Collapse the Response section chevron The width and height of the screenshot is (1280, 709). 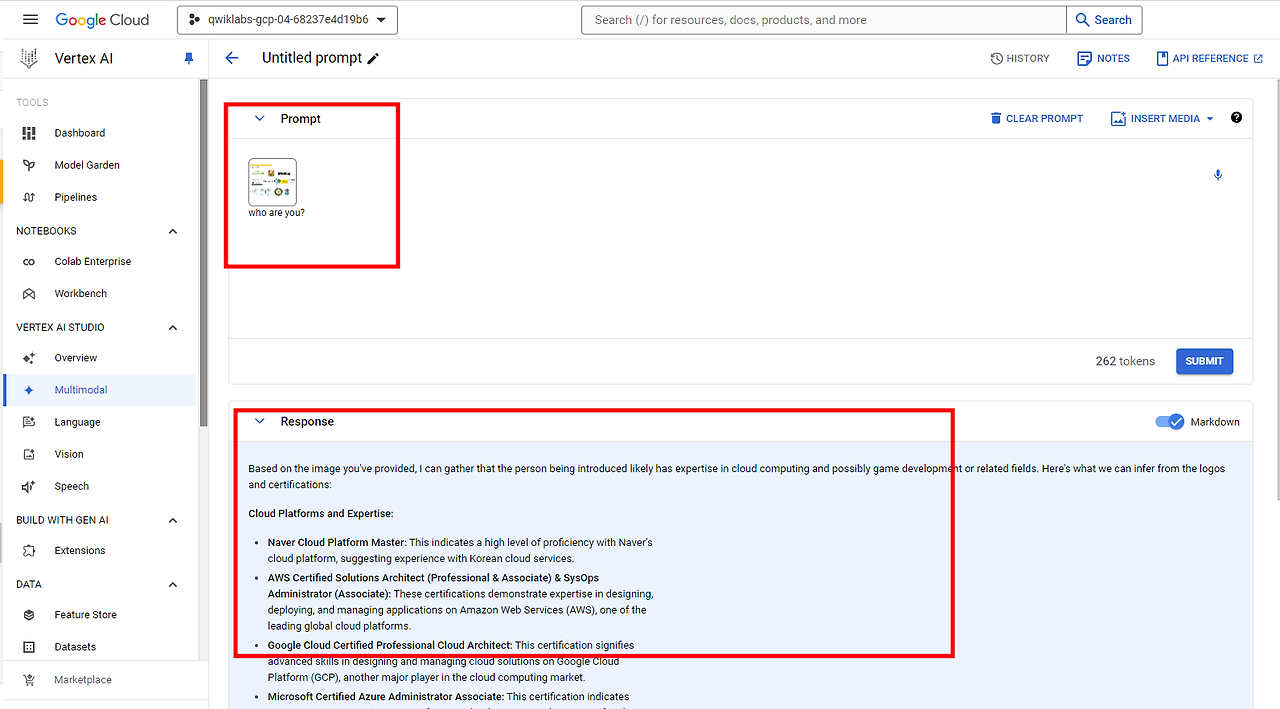(260, 421)
